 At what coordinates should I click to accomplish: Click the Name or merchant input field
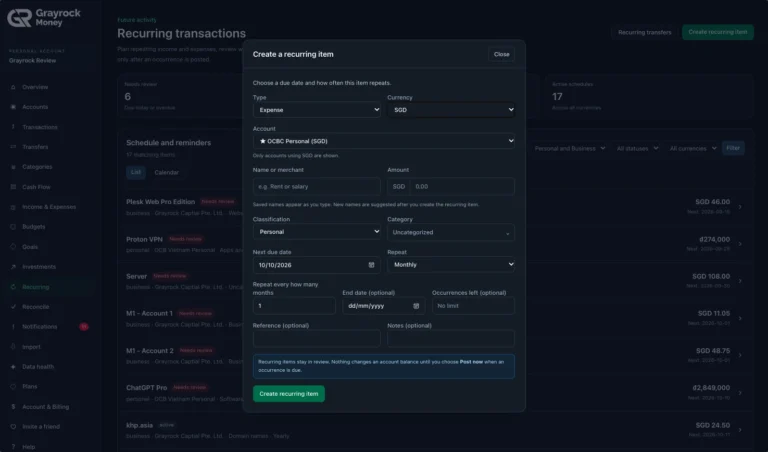(x=316, y=187)
